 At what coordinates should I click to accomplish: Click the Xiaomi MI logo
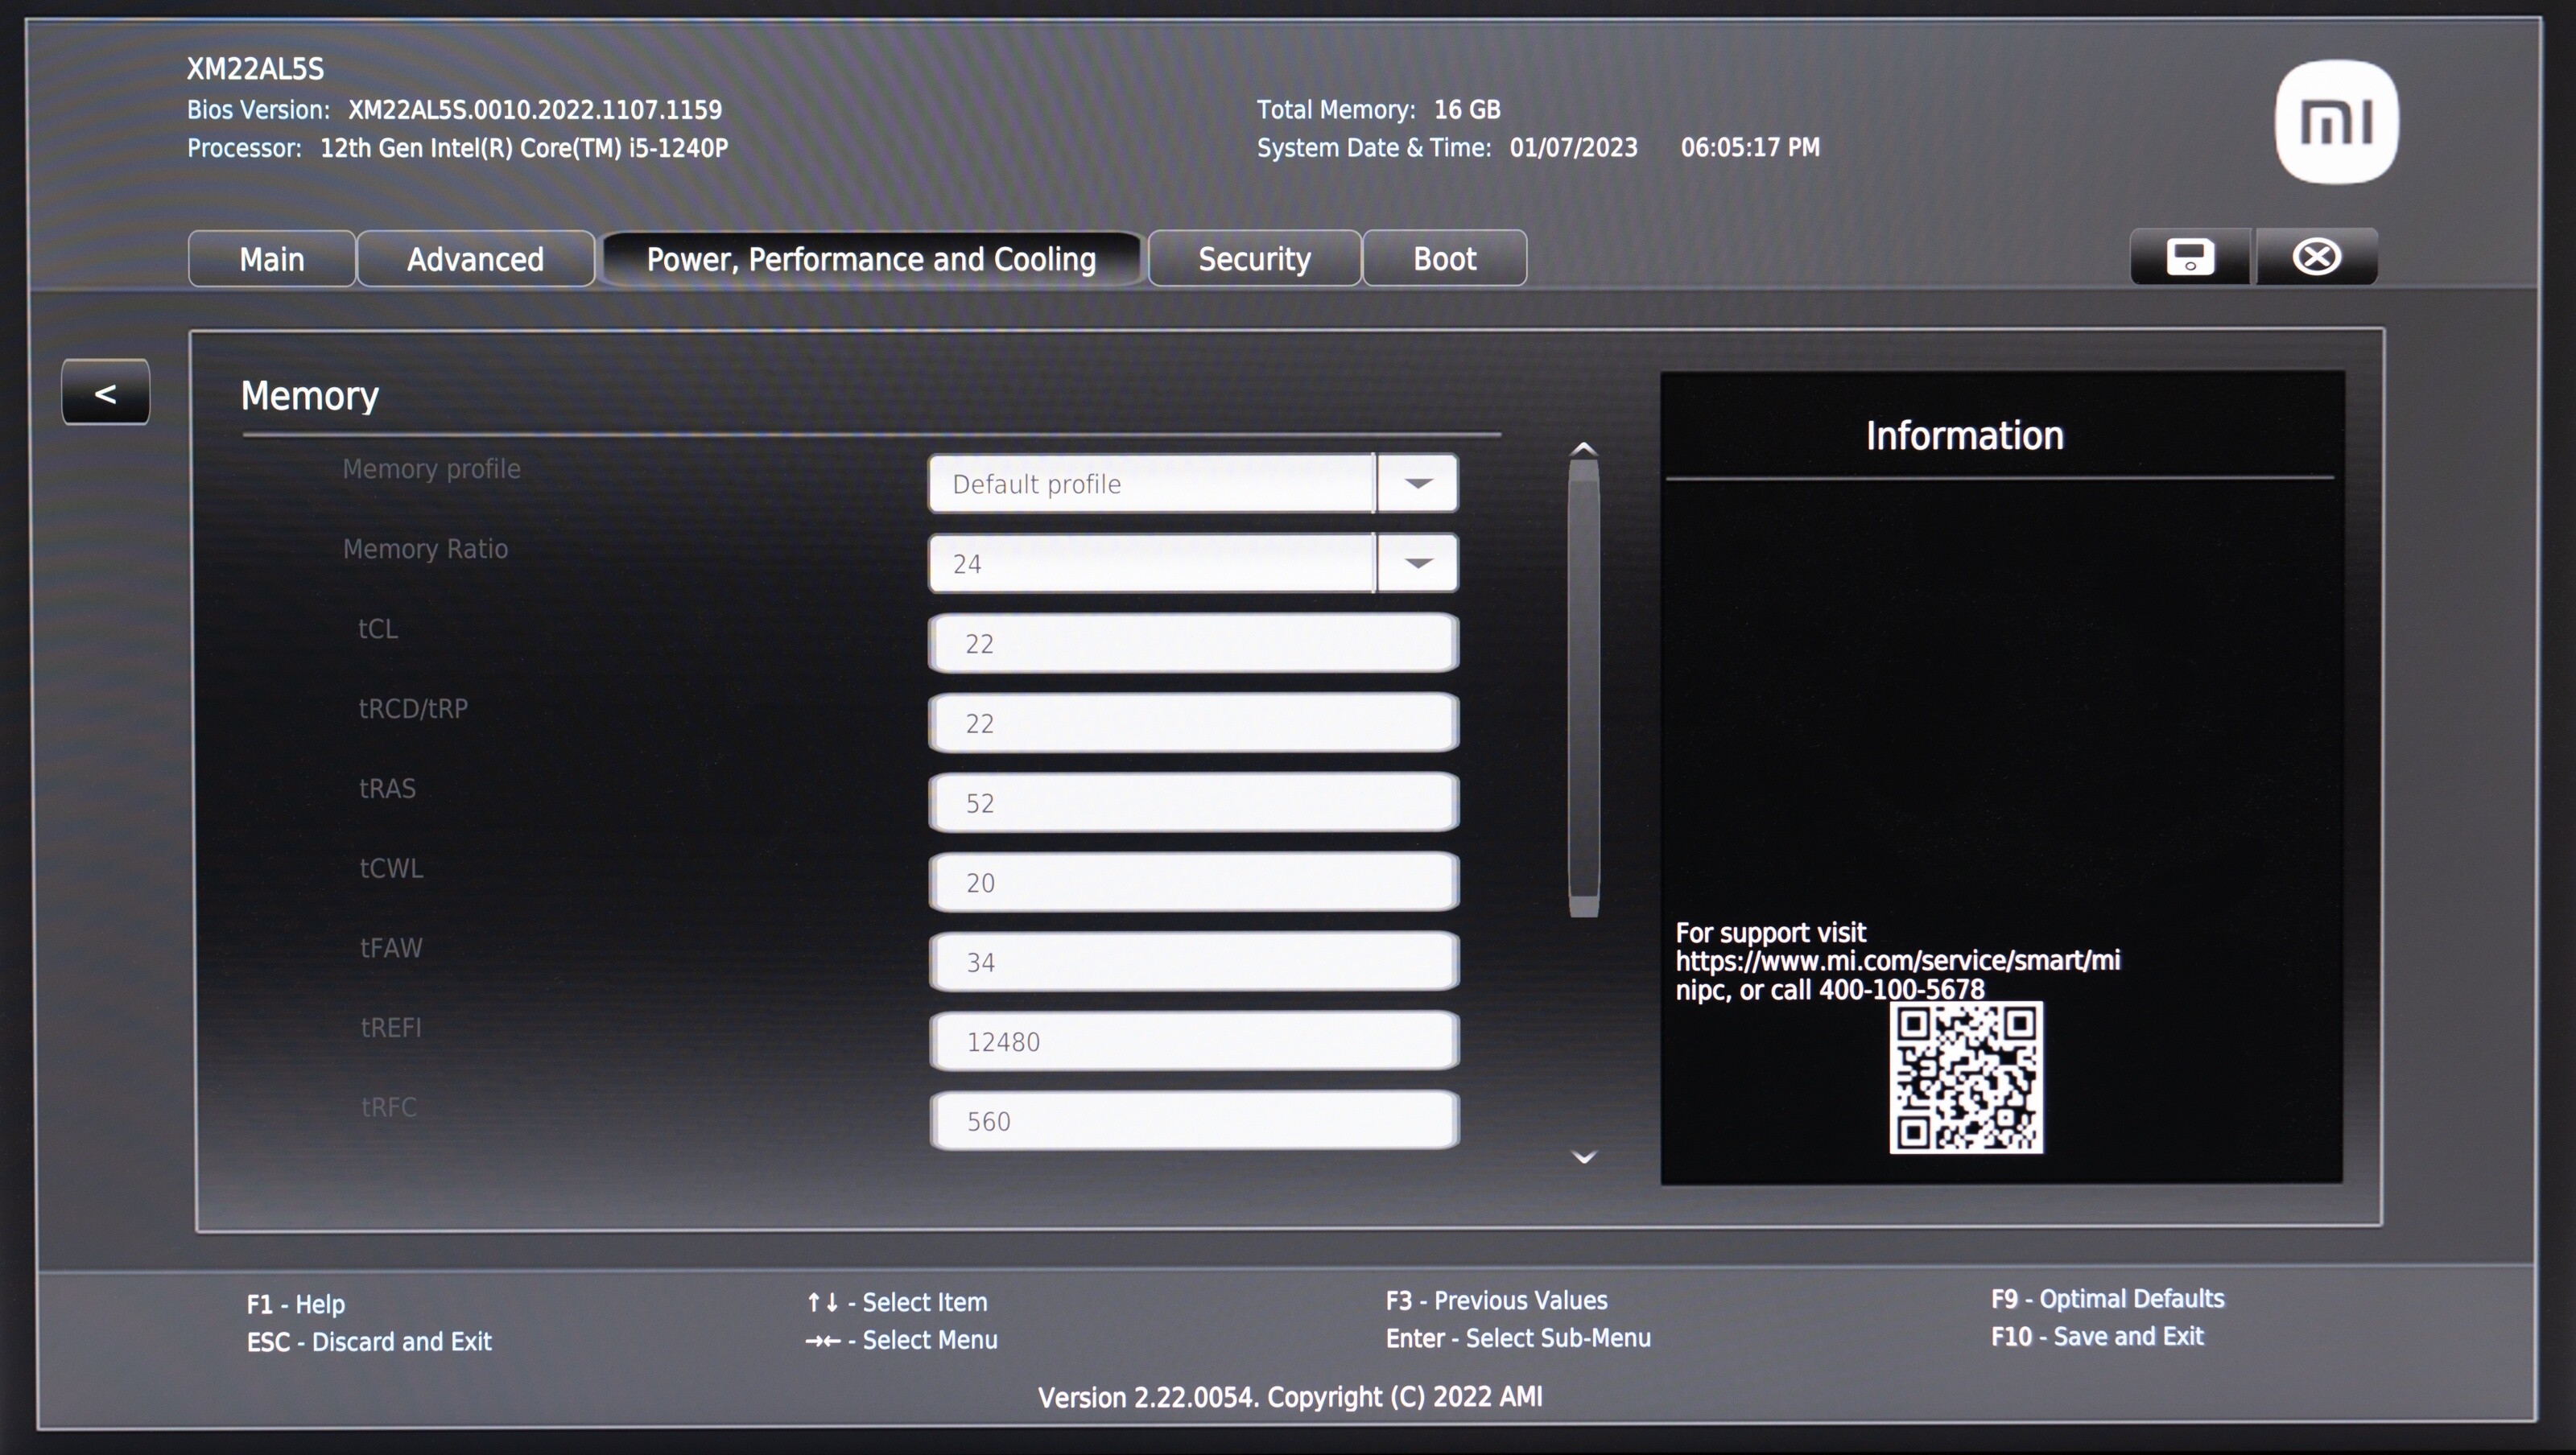point(2336,122)
